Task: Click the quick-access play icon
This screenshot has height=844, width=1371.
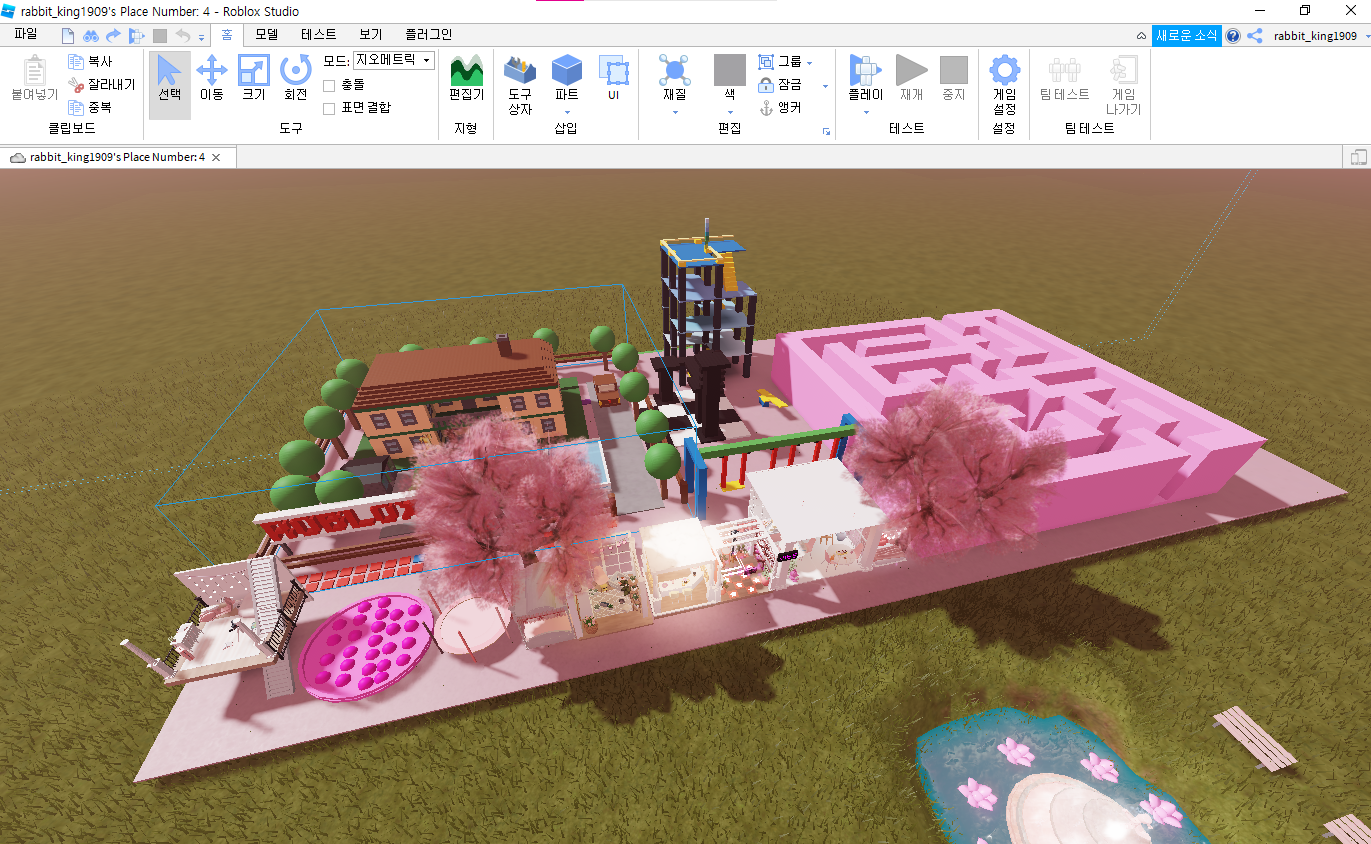Action: (x=136, y=35)
